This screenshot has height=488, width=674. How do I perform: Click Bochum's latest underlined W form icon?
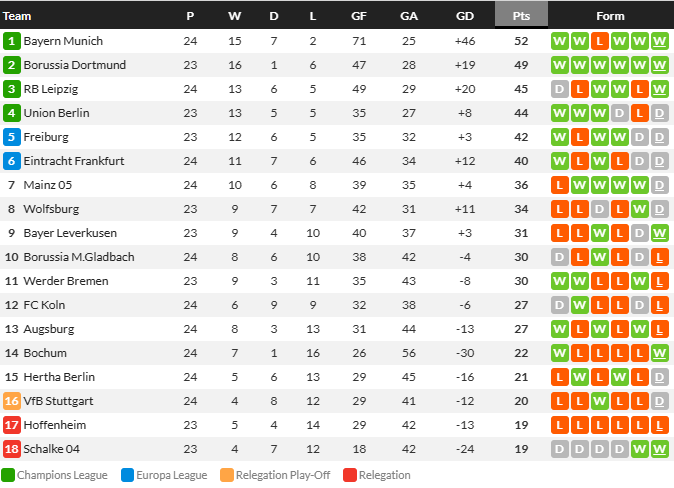659,353
